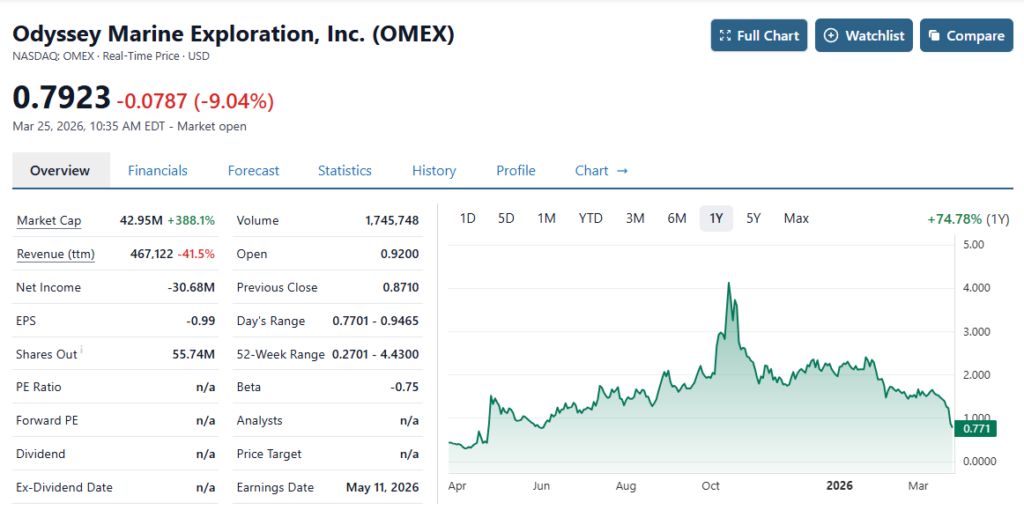
Task: Click the Watchlist plus icon
Action: [831, 36]
